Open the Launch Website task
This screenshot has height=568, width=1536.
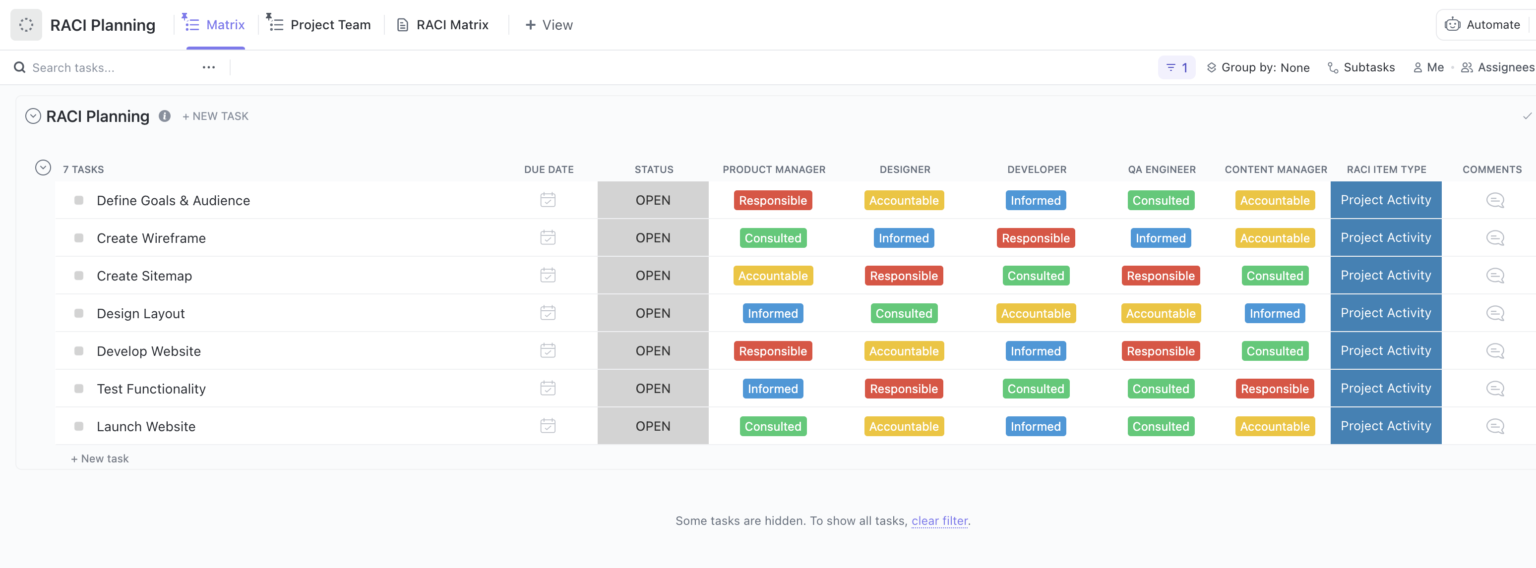pos(146,427)
